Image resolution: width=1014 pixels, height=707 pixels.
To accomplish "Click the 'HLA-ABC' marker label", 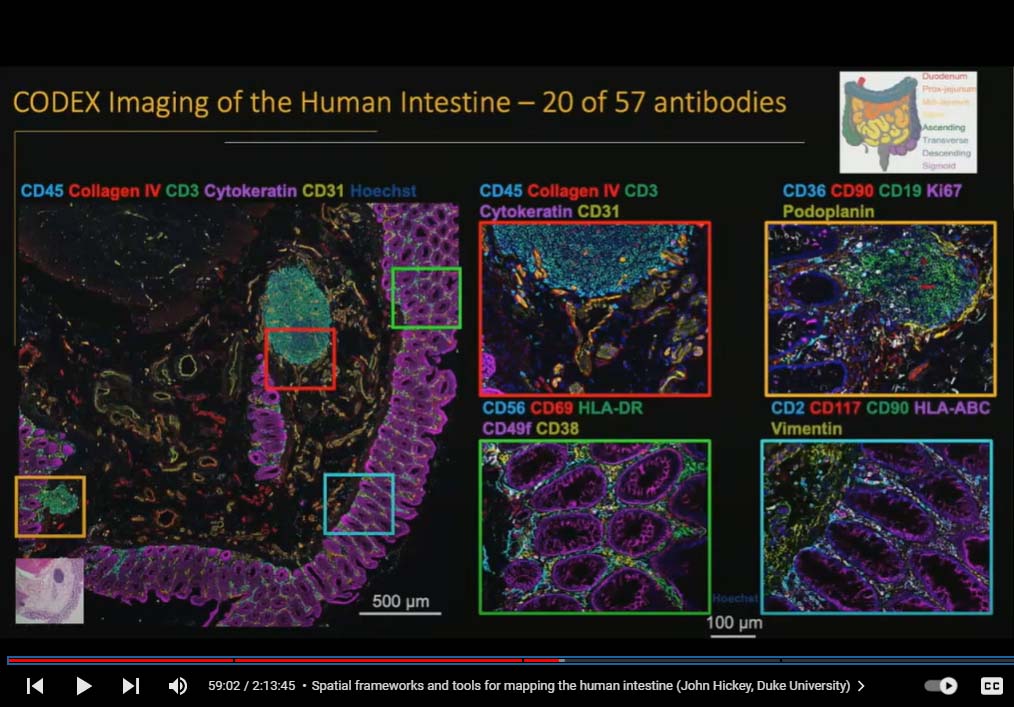I will [951, 408].
